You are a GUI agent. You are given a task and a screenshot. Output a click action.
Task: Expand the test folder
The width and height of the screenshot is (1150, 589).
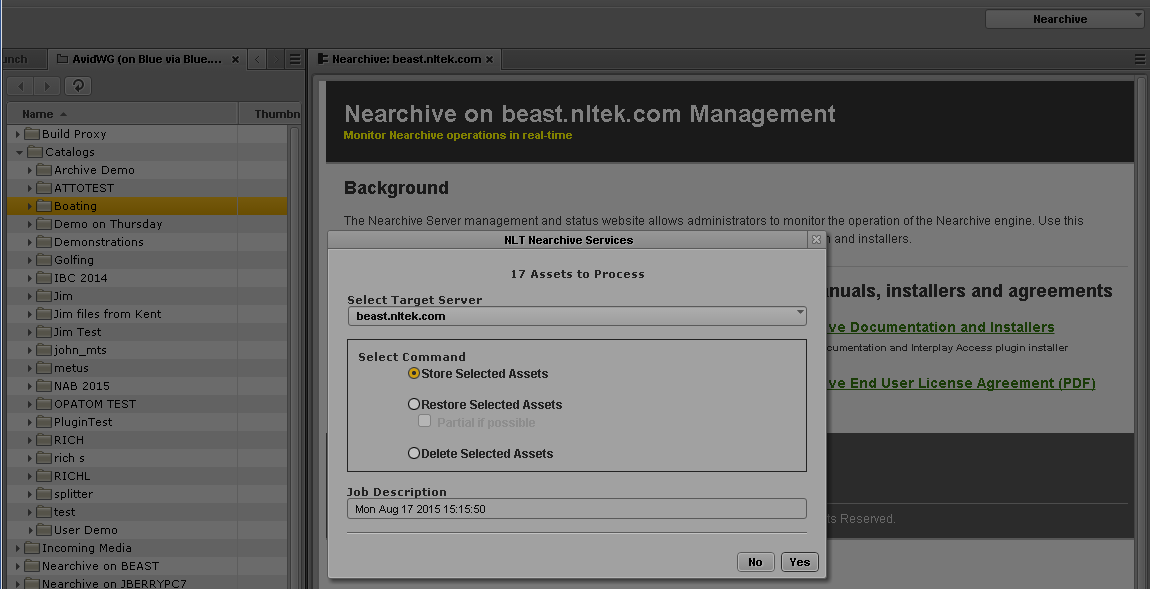[30, 512]
